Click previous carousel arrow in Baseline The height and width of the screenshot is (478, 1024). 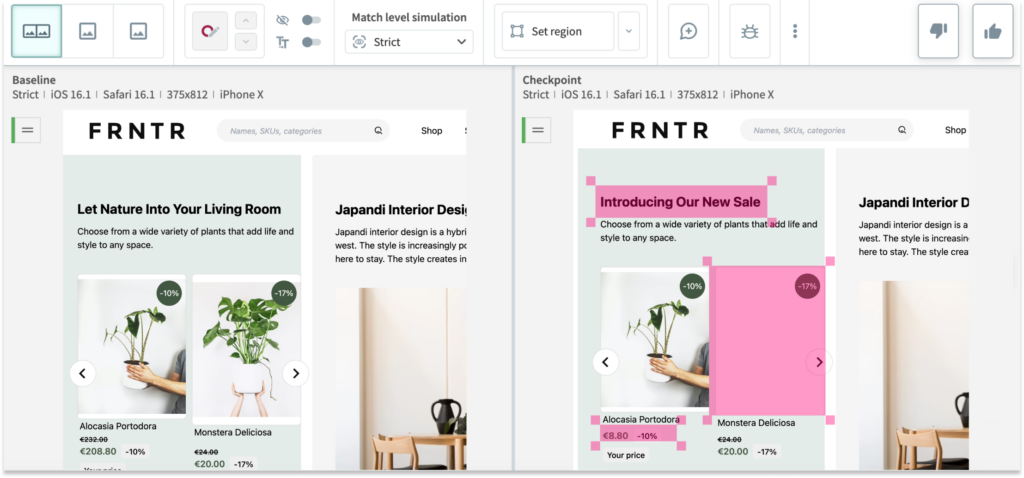(x=83, y=373)
